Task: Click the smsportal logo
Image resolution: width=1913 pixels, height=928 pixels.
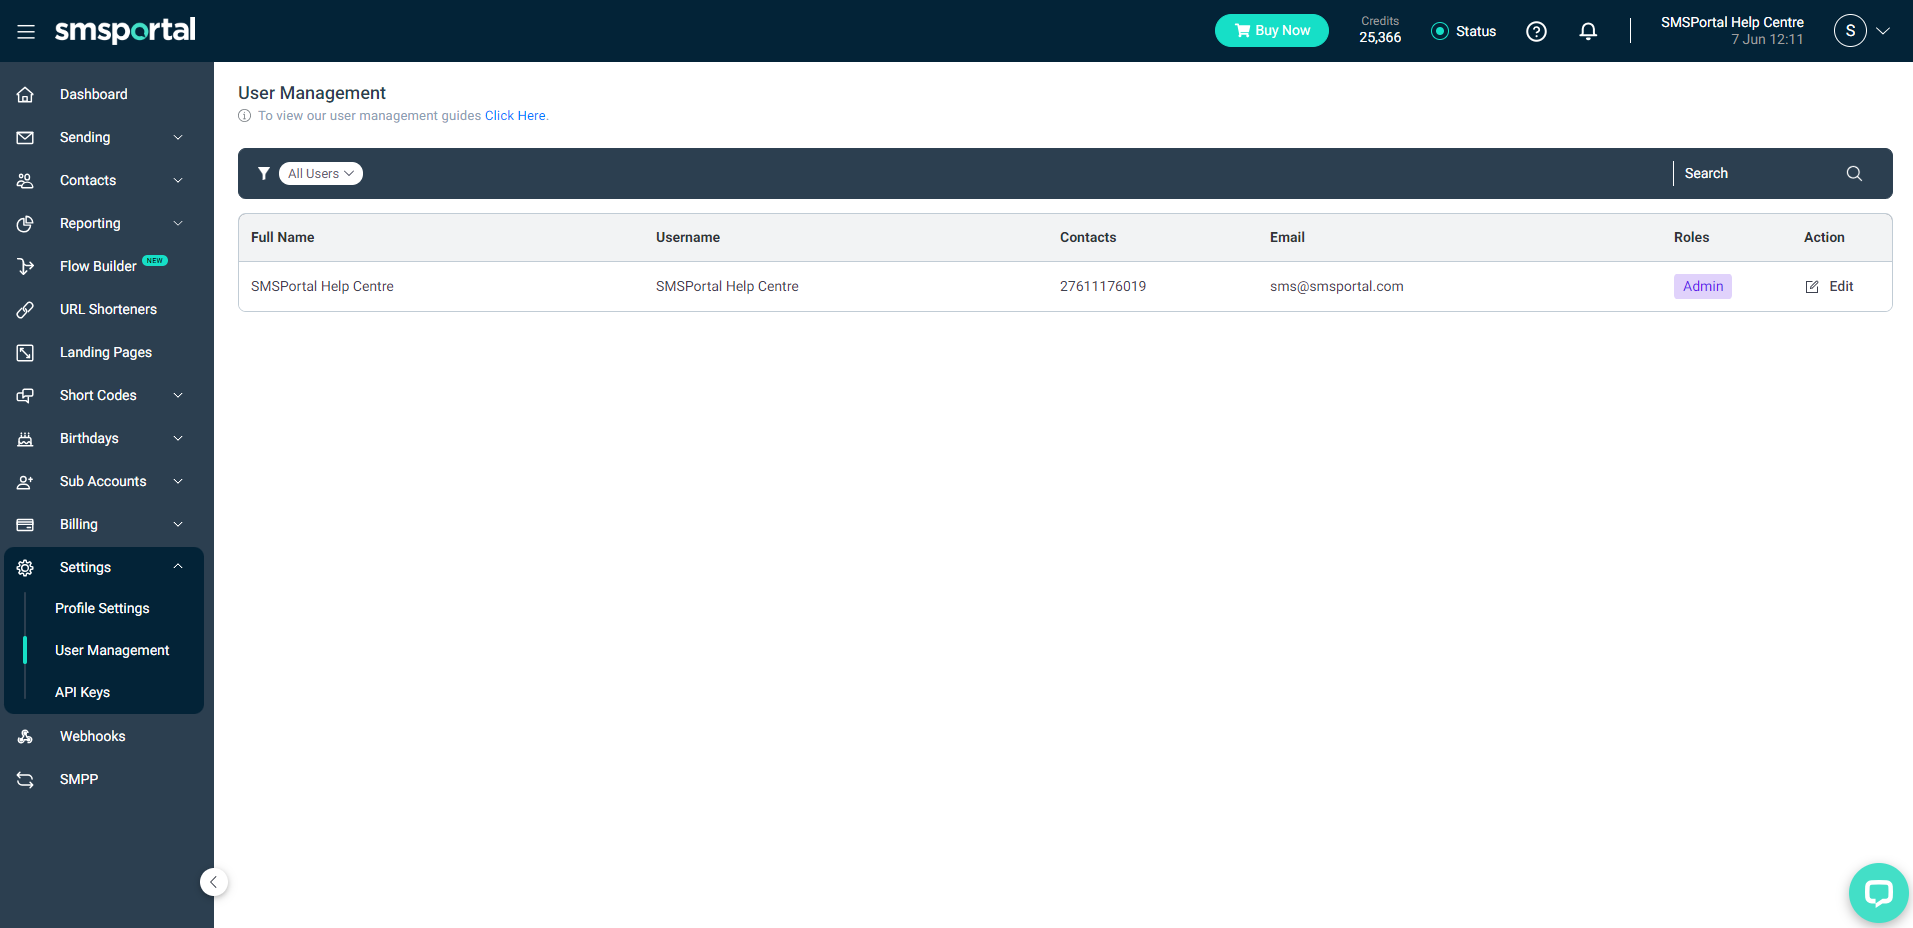Action: [125, 31]
